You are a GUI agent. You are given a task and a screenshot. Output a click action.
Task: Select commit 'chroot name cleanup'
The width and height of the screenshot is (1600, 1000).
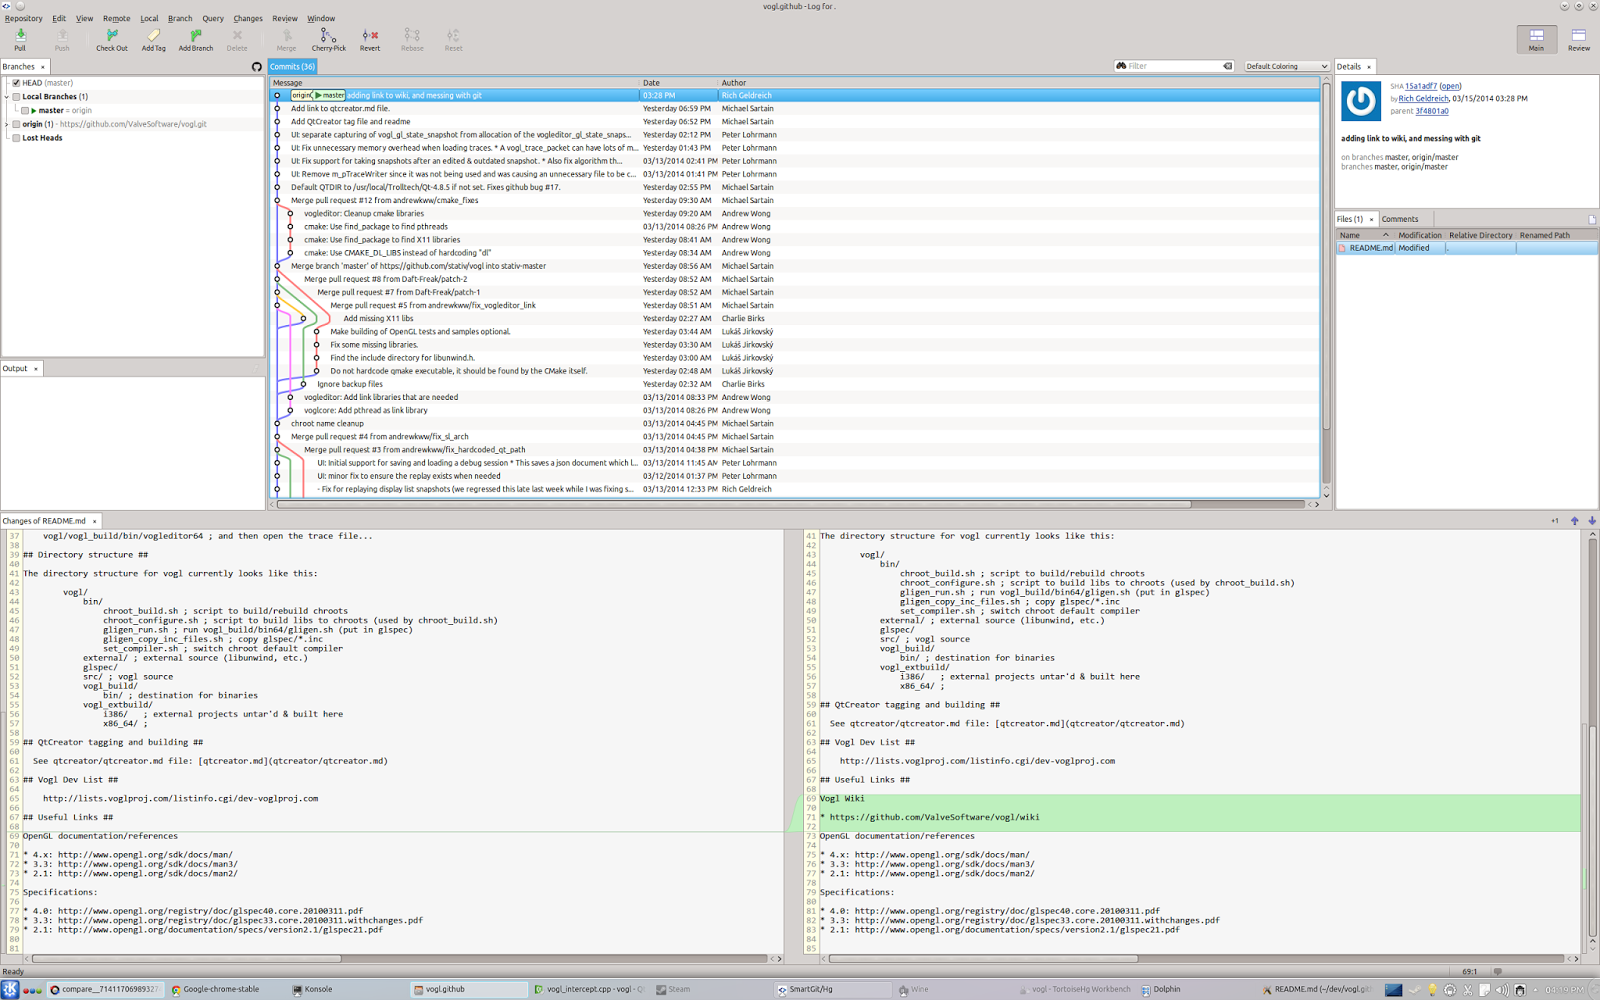tap(795, 424)
